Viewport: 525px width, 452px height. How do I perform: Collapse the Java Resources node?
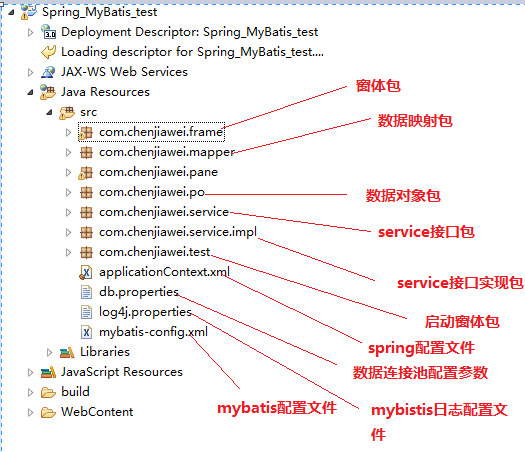coord(30,92)
